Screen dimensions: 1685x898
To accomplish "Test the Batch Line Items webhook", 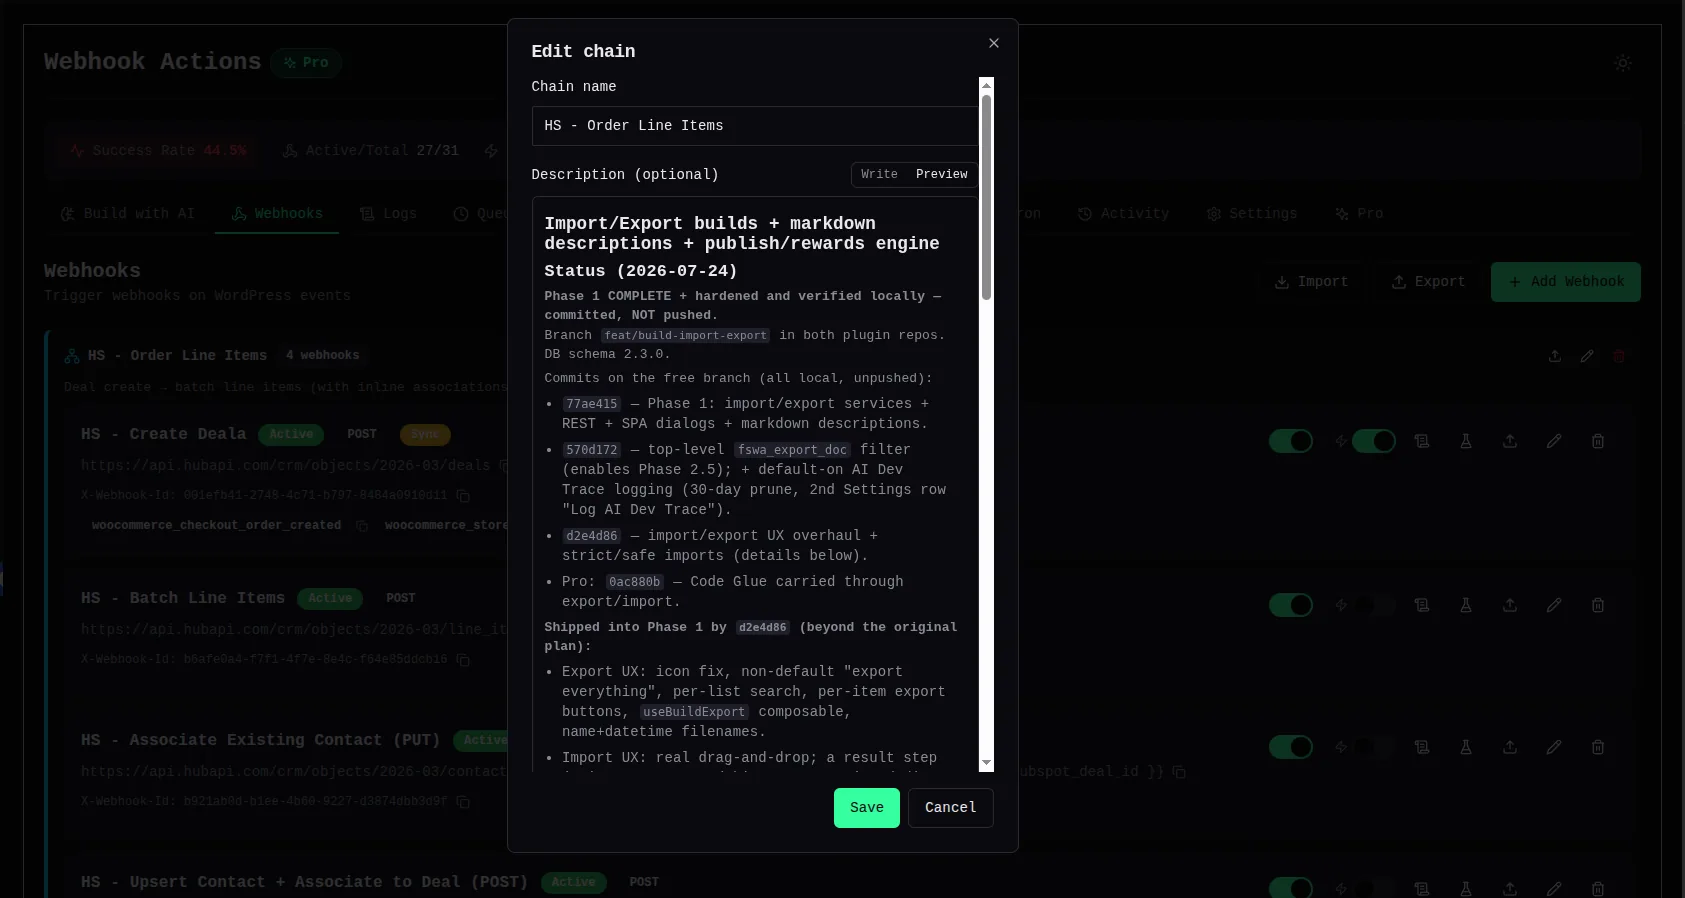I will [x=1466, y=605].
